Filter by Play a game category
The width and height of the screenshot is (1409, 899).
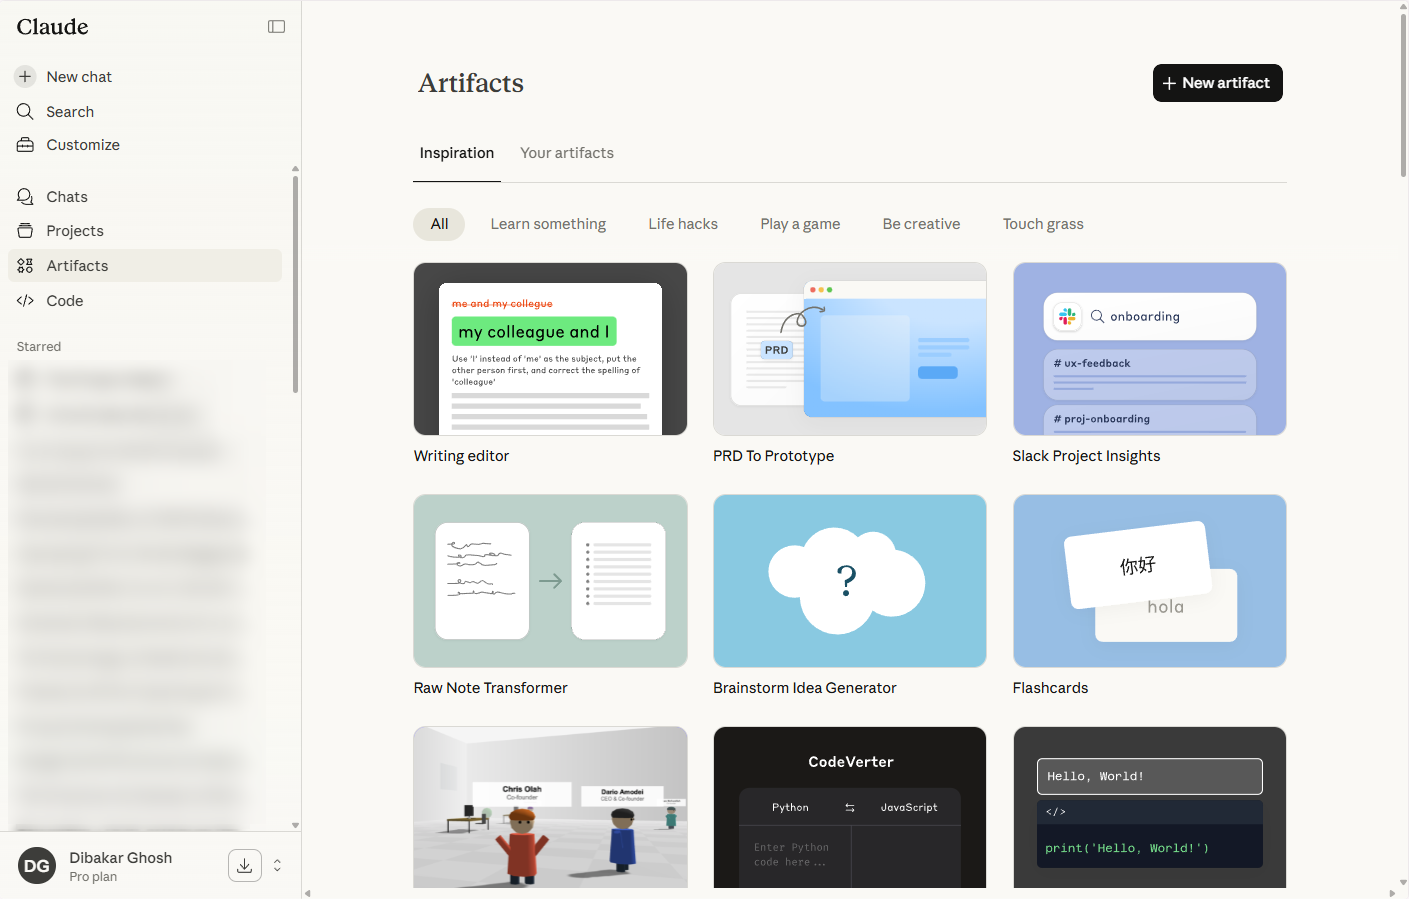point(800,224)
